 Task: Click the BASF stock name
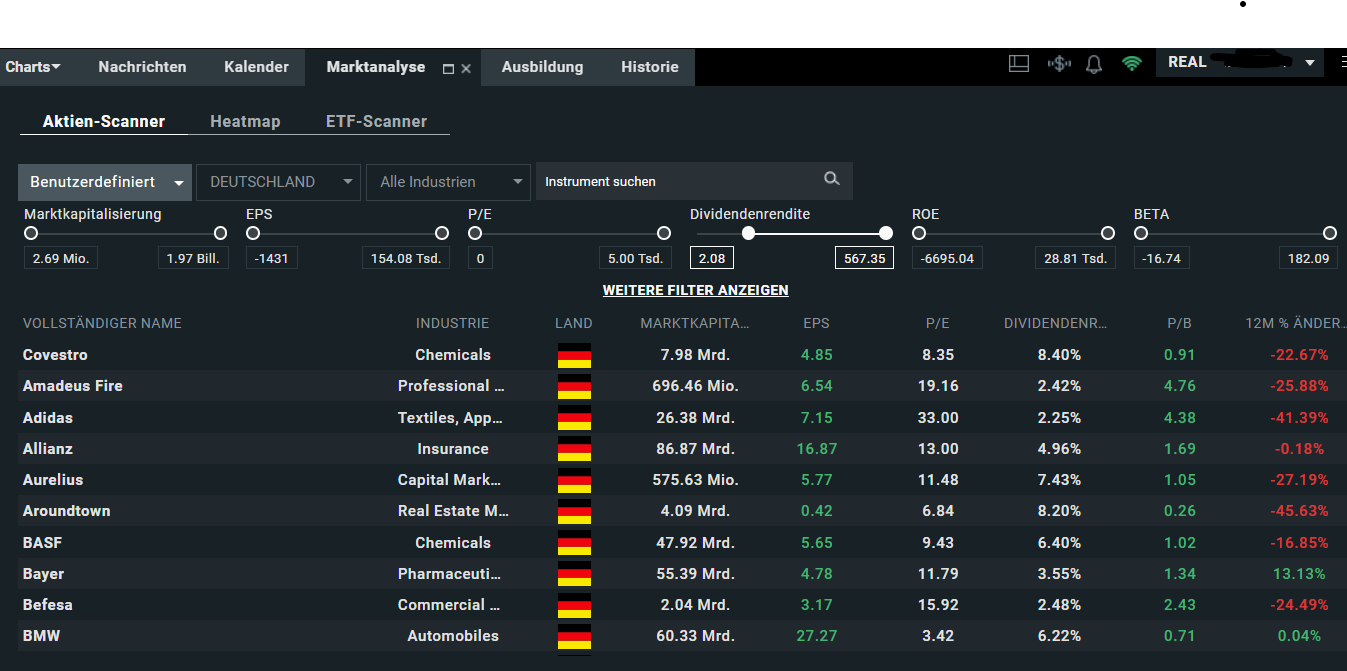coord(43,543)
